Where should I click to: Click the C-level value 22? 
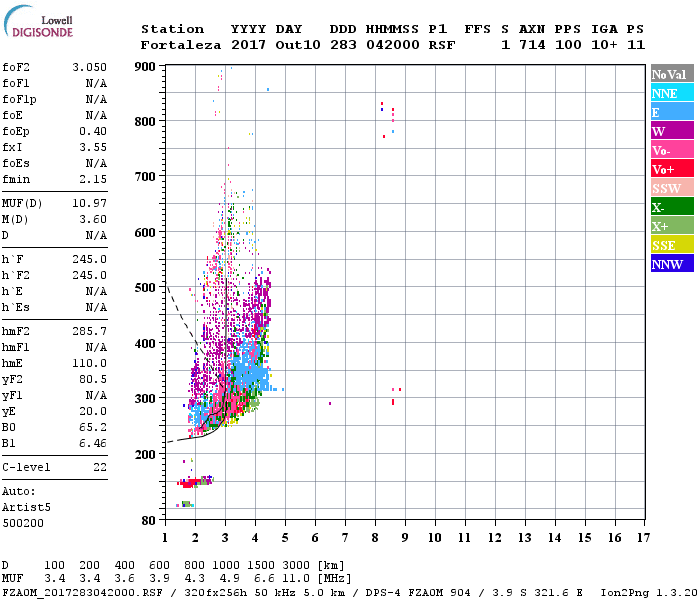tap(100, 467)
